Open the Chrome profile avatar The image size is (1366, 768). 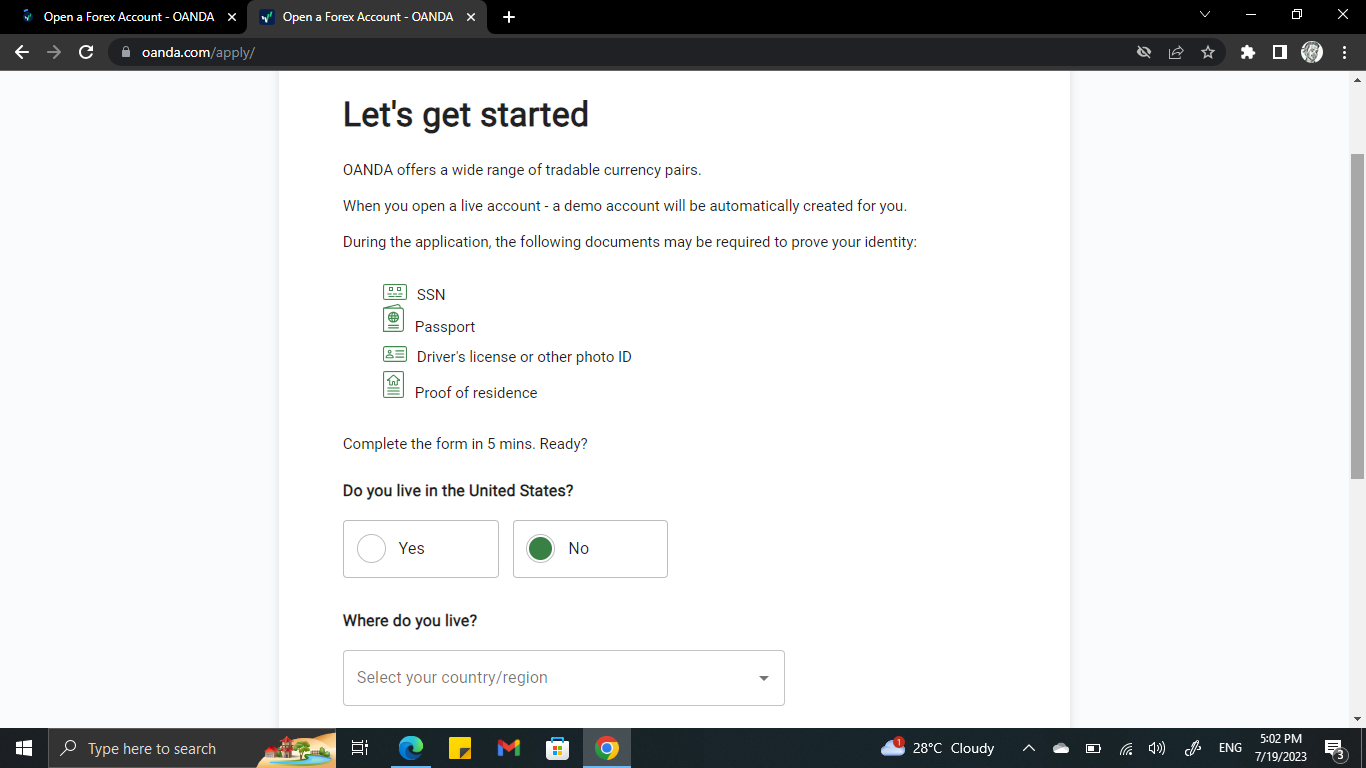[x=1312, y=52]
